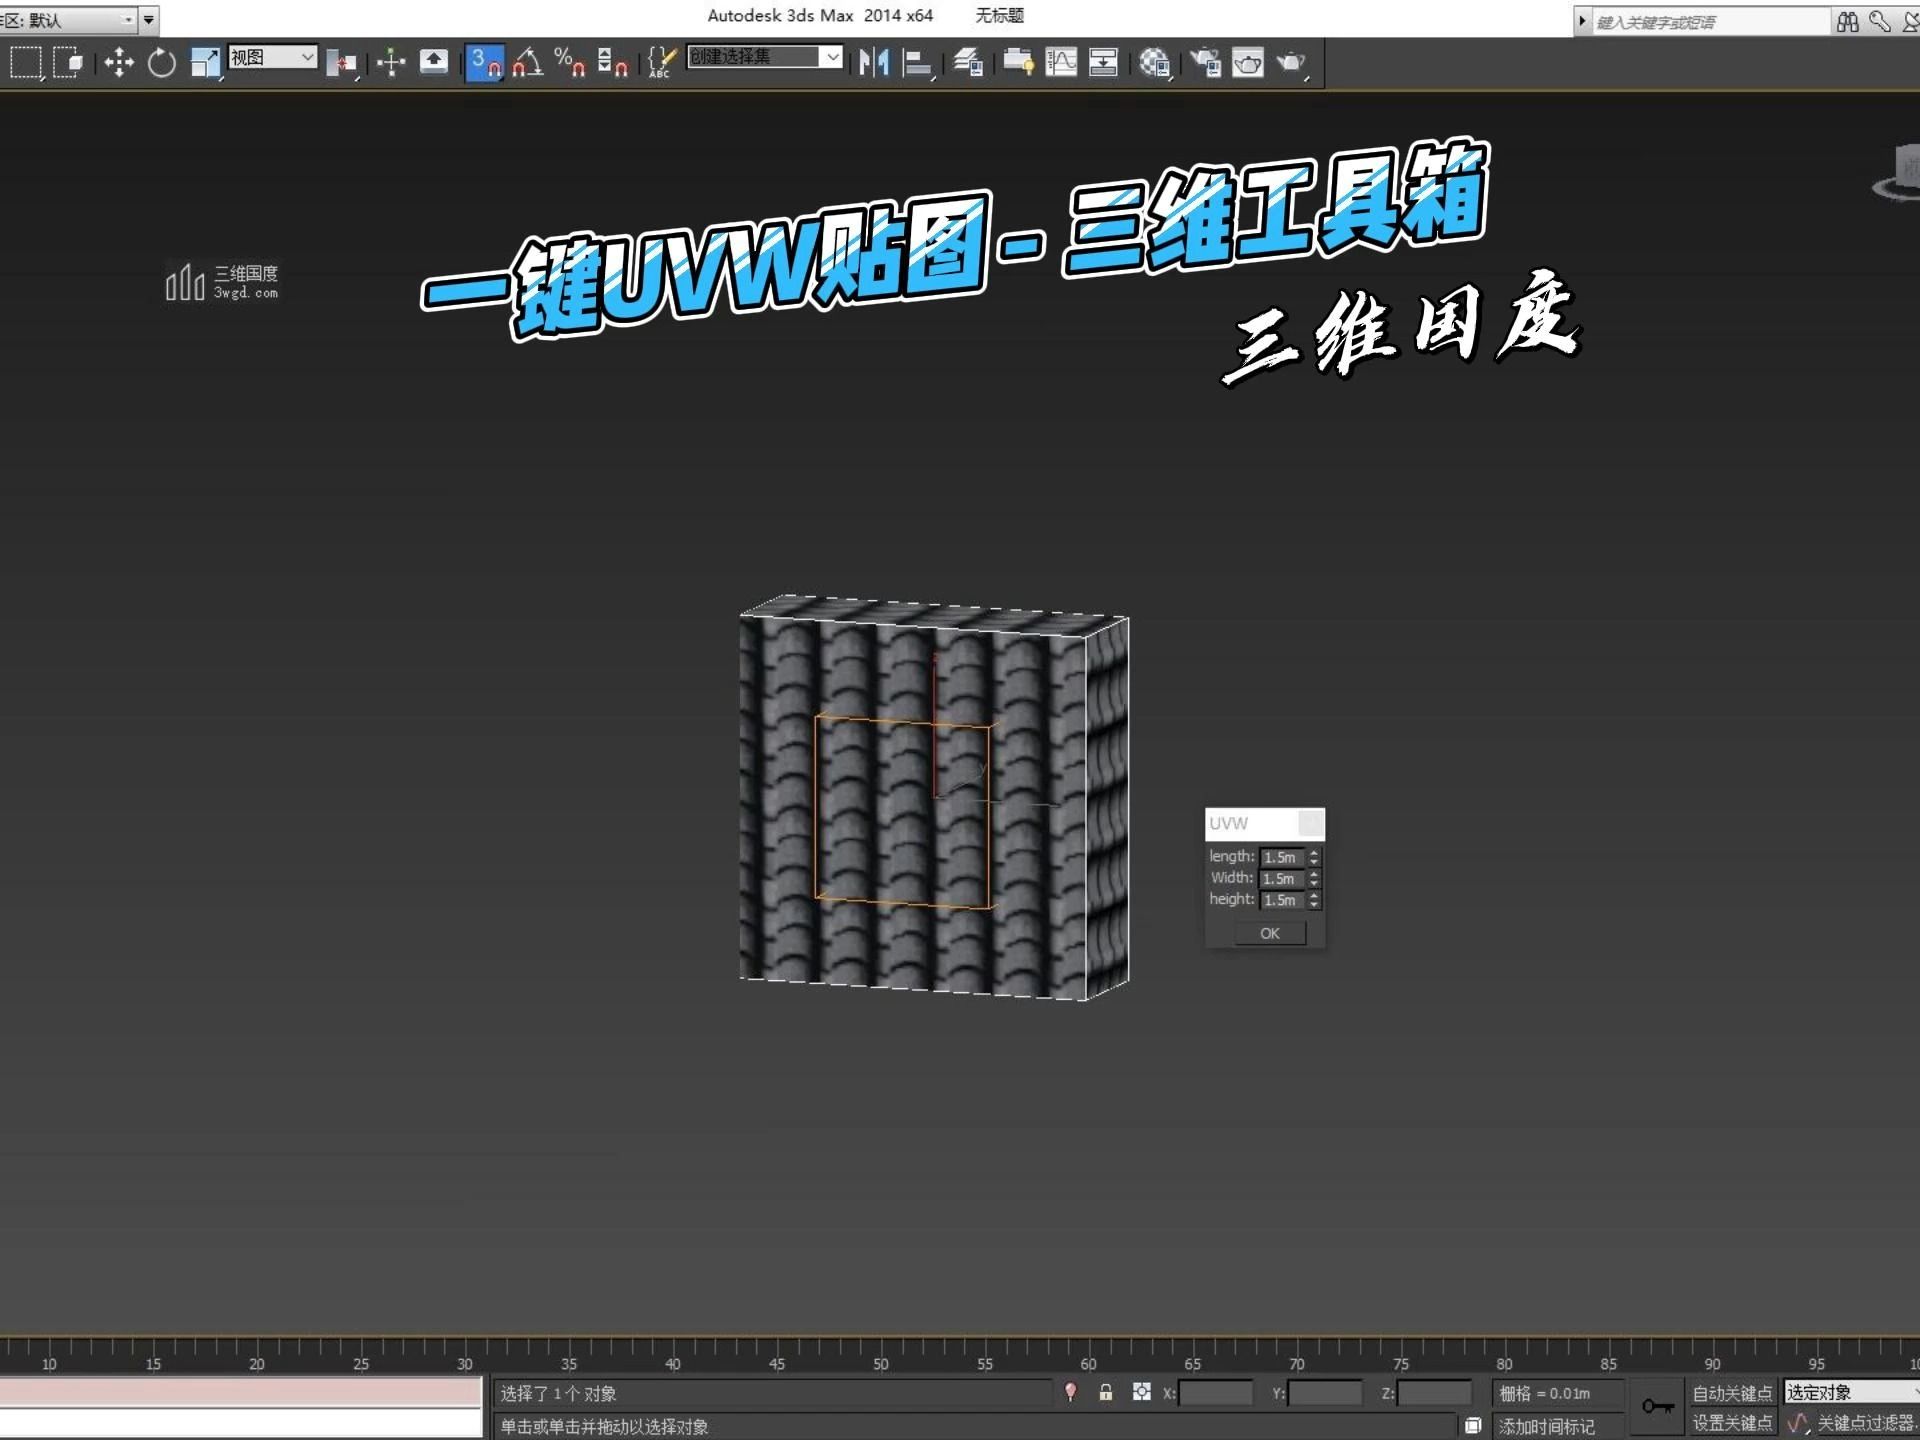Enable the 自动关键点 auto key mode

1732,1392
